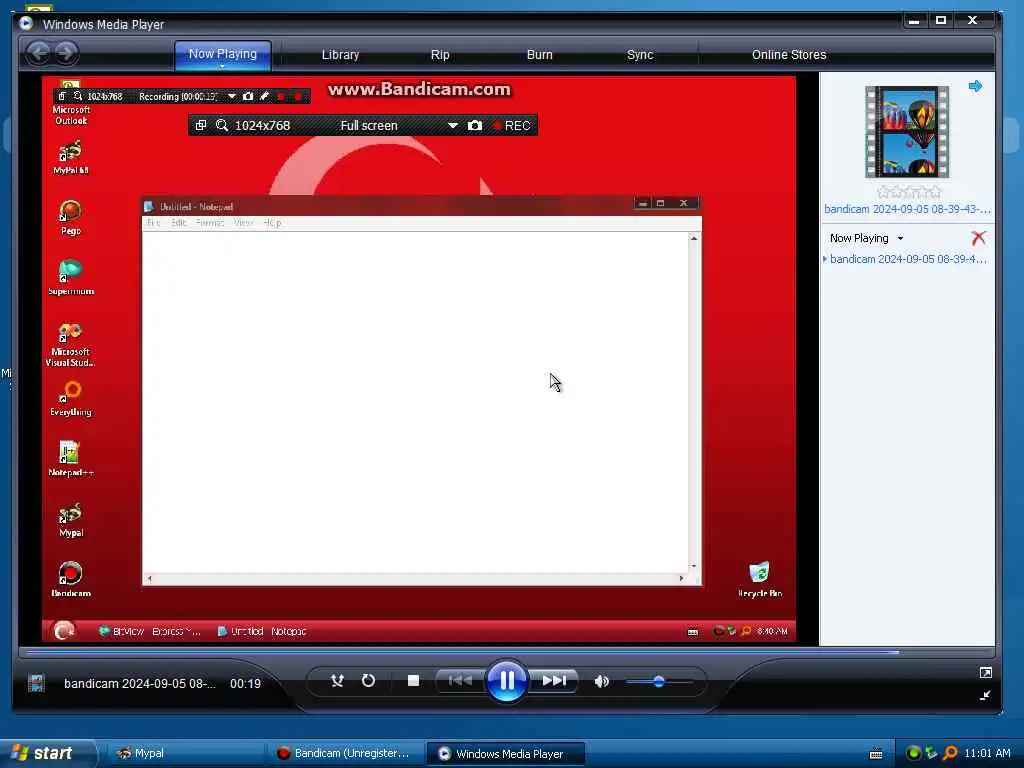Open the Rip tab
This screenshot has height=768, width=1024.
pyautogui.click(x=440, y=55)
